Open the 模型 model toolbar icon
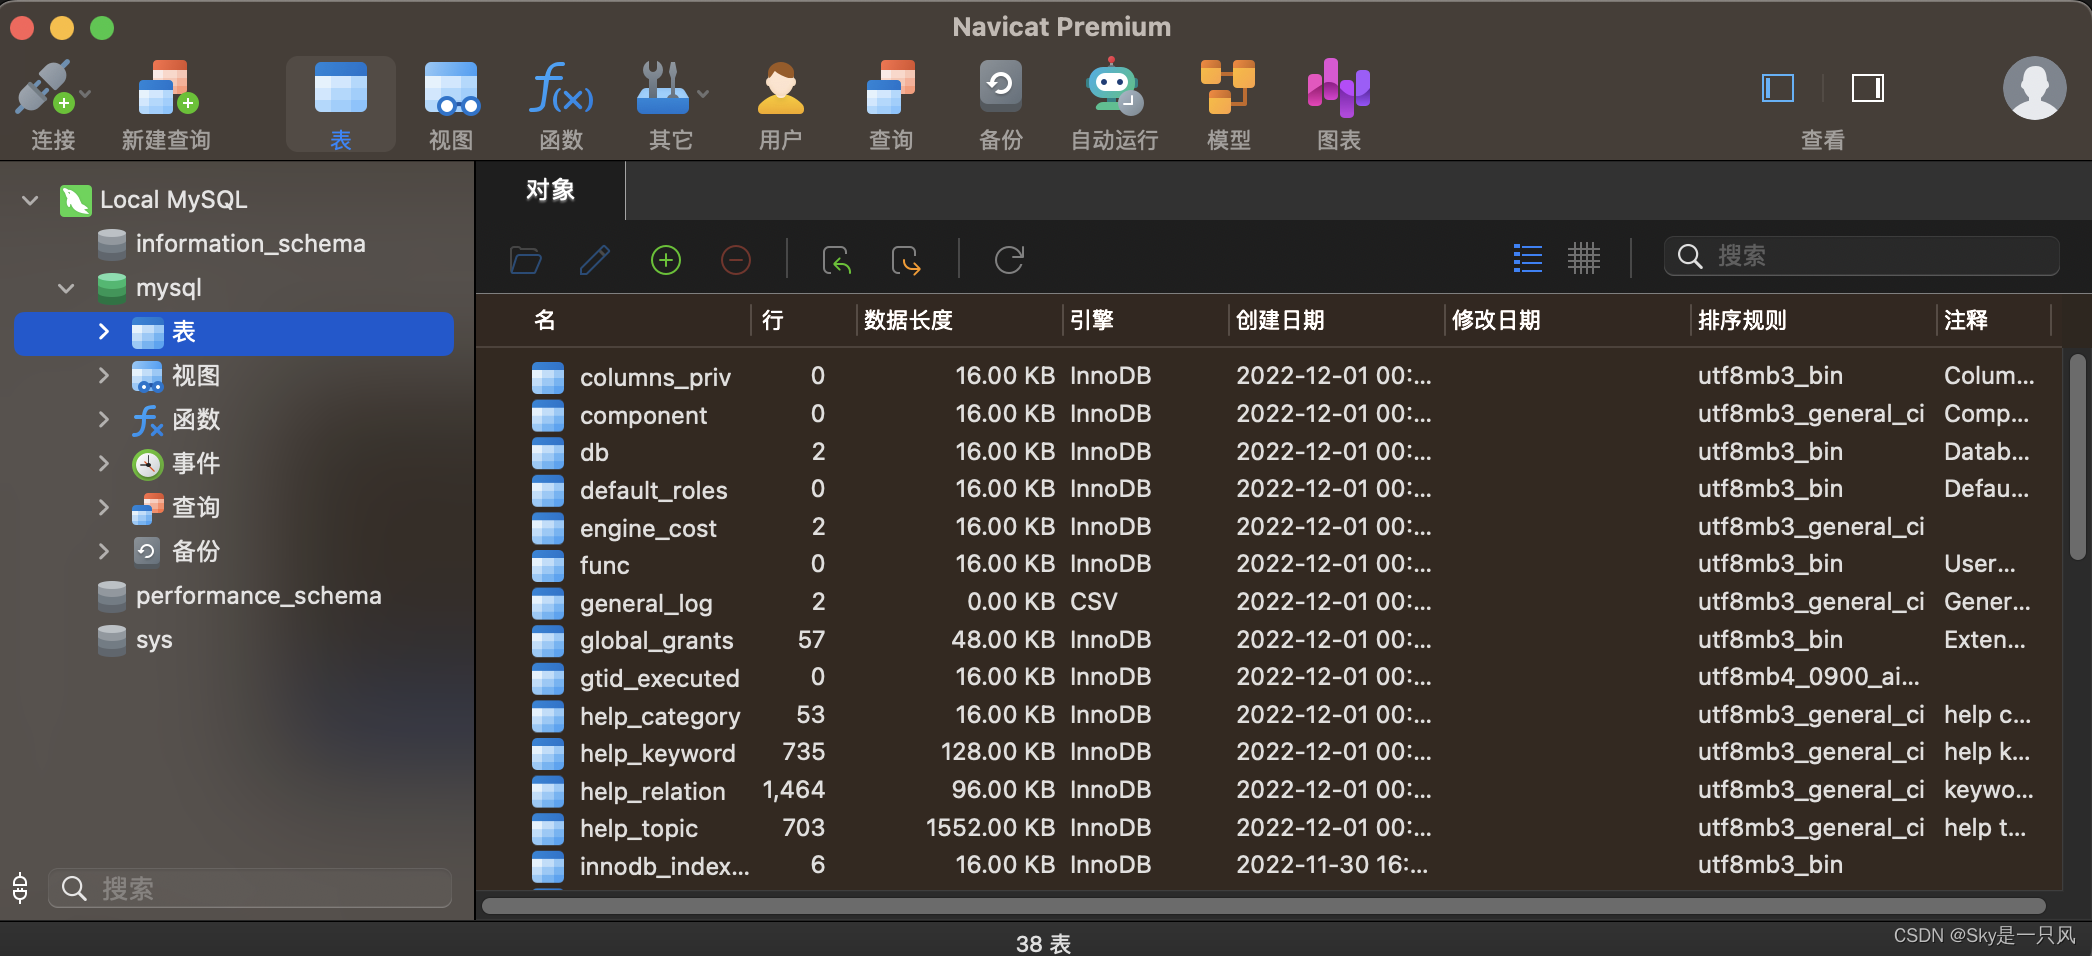The height and width of the screenshot is (956, 2092). tap(1228, 88)
